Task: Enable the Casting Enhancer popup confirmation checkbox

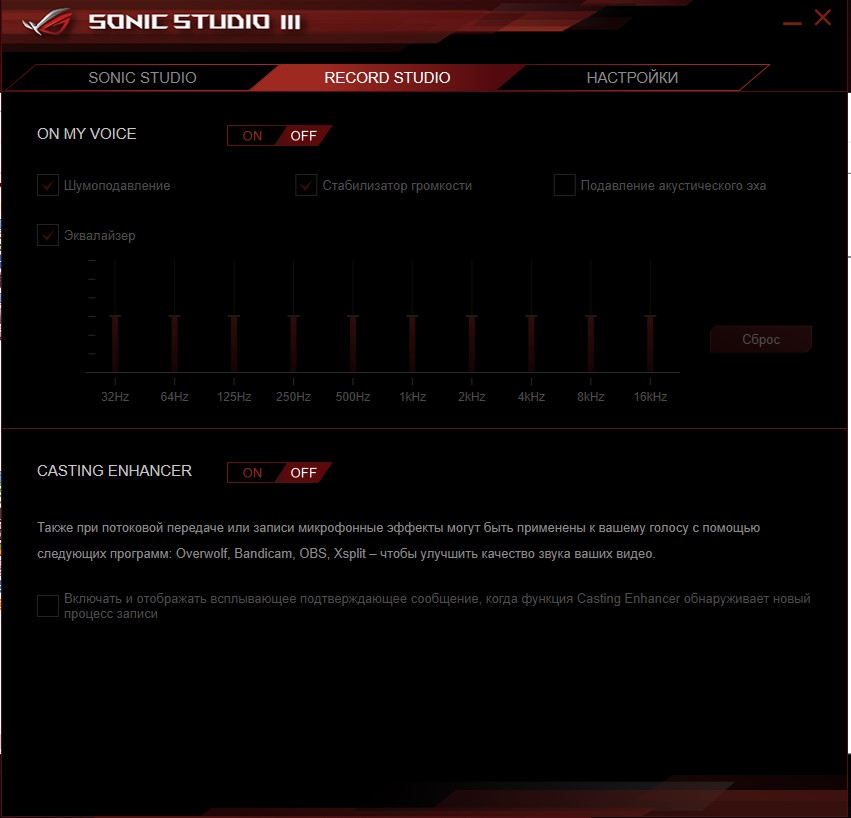Action: click(48, 606)
